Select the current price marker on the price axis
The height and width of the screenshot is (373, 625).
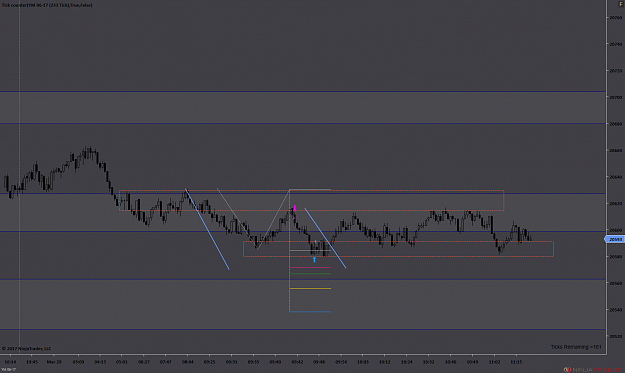(x=615, y=240)
